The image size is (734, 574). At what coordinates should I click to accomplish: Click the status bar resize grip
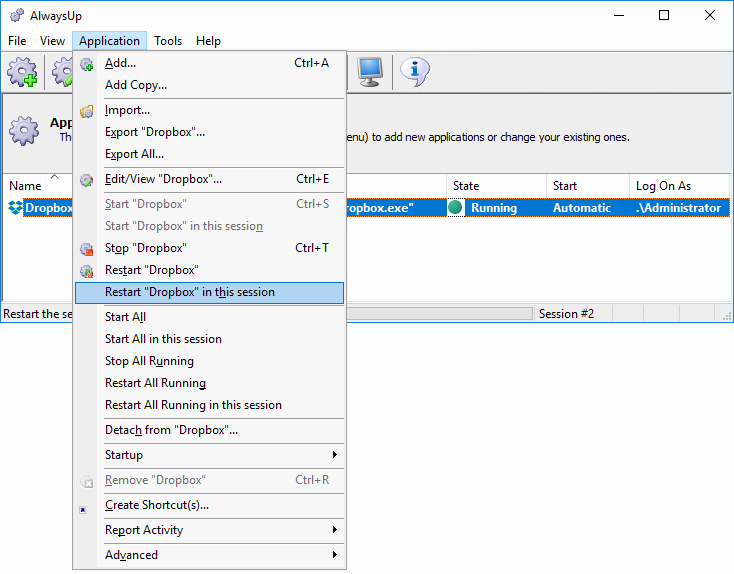727,316
